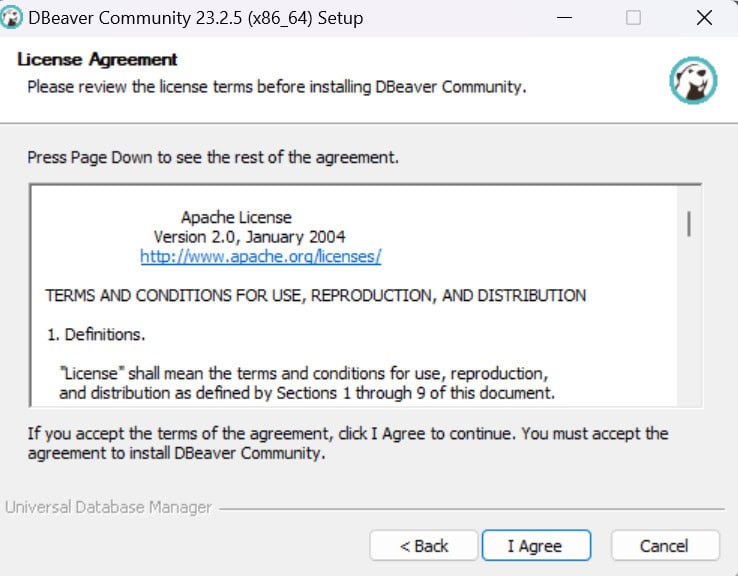The image size is (738, 576).
Task: Click the "Version 2.0, January 2004" line
Action: click(x=249, y=237)
